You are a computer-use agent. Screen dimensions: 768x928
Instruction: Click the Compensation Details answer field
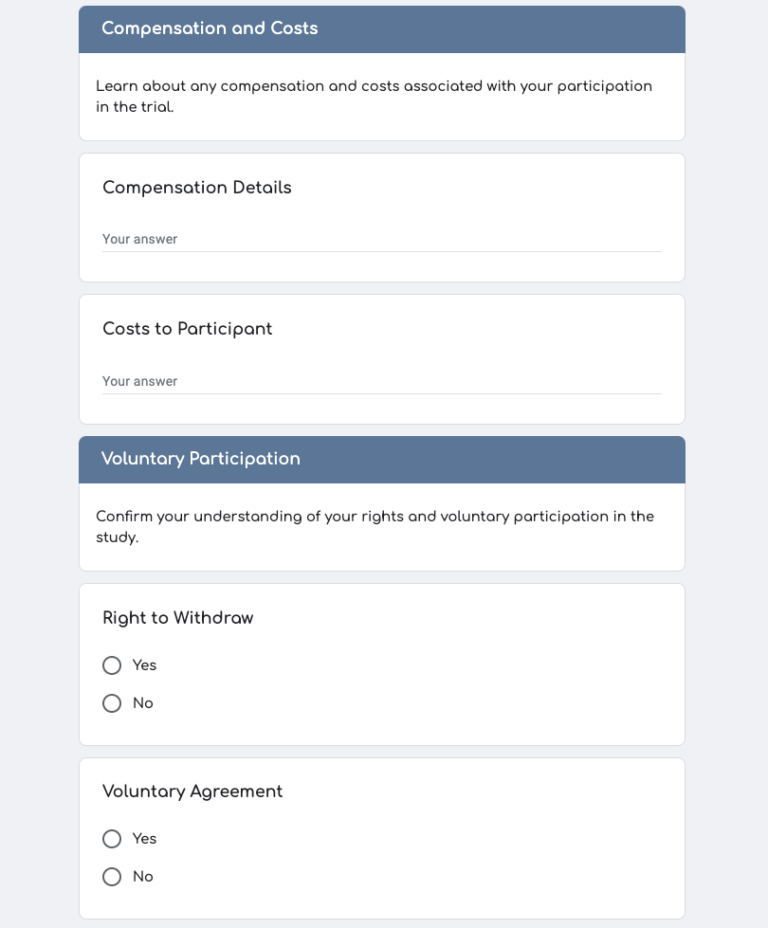pos(381,240)
